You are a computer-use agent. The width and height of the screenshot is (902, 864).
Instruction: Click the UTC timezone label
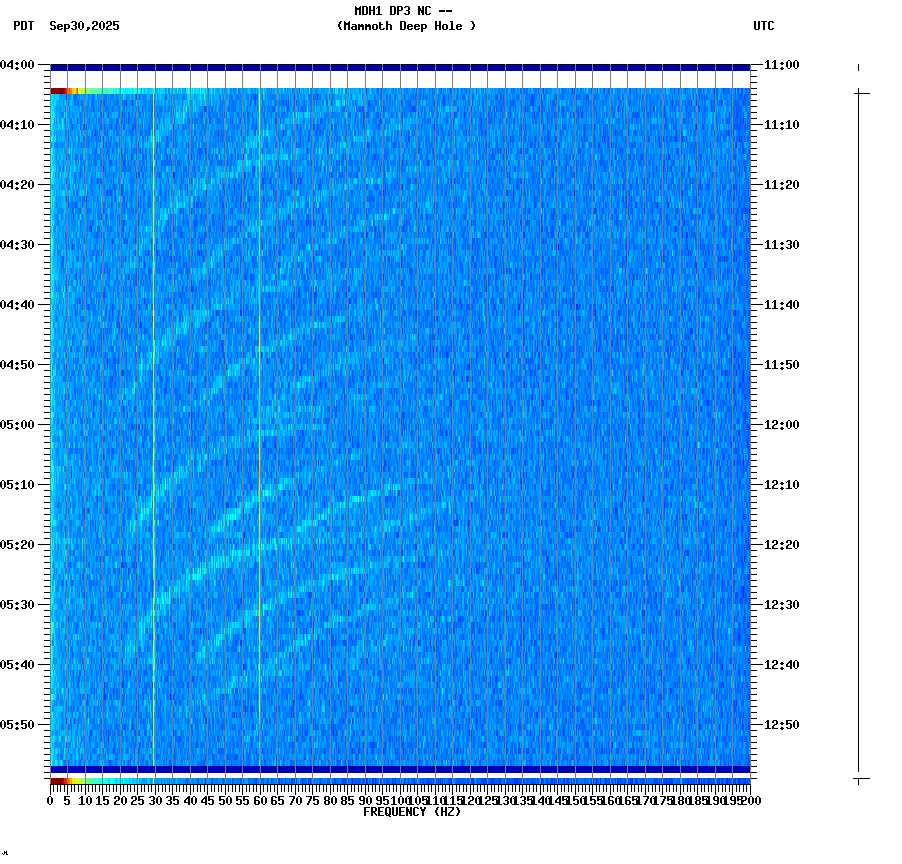[764, 27]
